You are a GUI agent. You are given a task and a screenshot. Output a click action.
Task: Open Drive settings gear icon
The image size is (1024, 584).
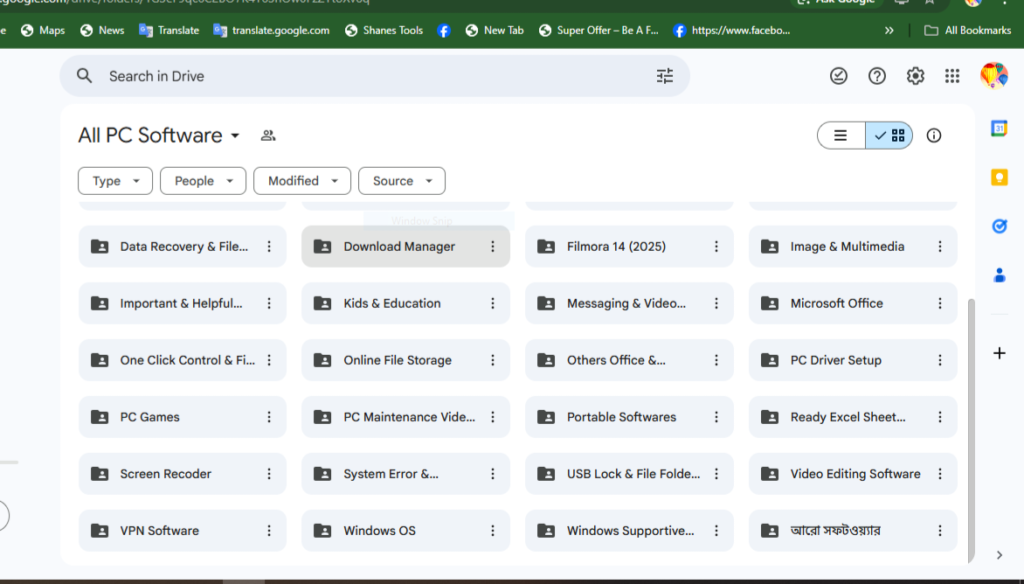(915, 76)
